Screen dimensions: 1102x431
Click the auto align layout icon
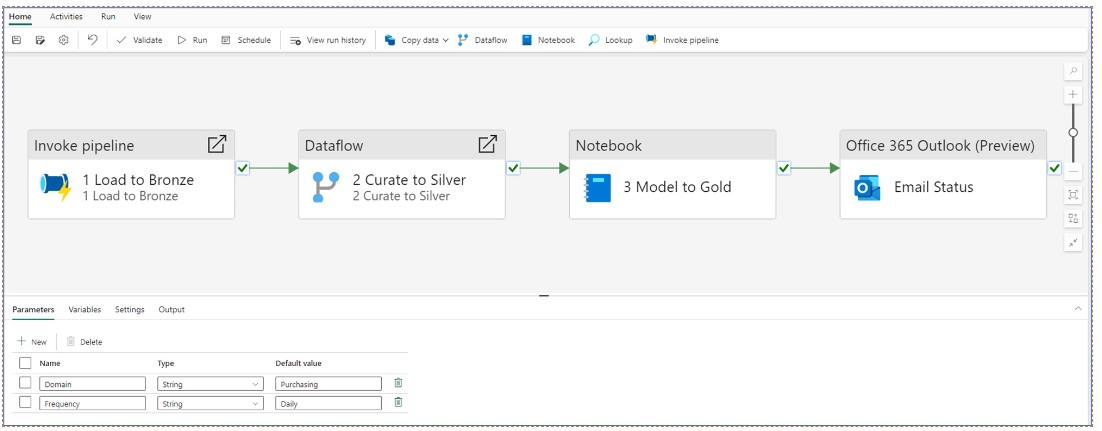tap(1072, 219)
